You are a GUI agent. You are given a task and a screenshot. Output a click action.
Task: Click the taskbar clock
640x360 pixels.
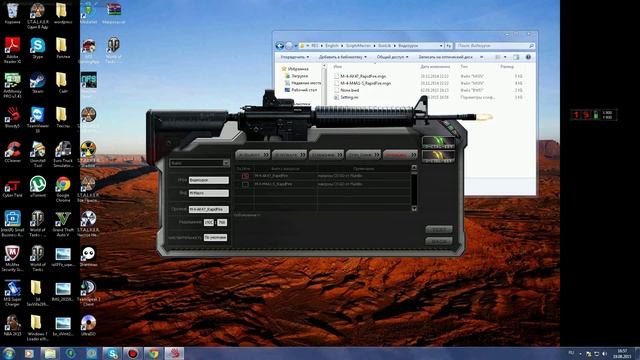pos(622,353)
